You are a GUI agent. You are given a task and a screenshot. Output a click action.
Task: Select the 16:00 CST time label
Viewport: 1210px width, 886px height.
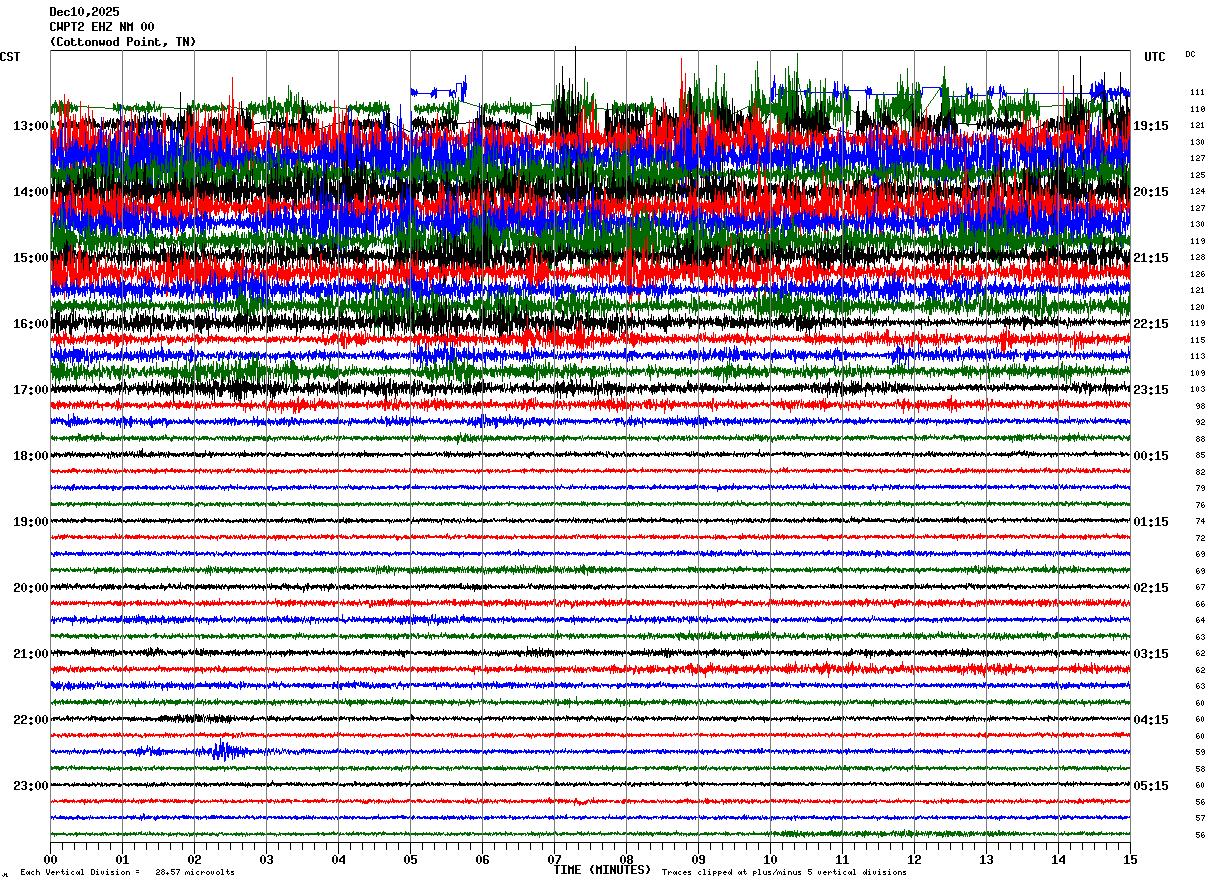click(x=30, y=324)
